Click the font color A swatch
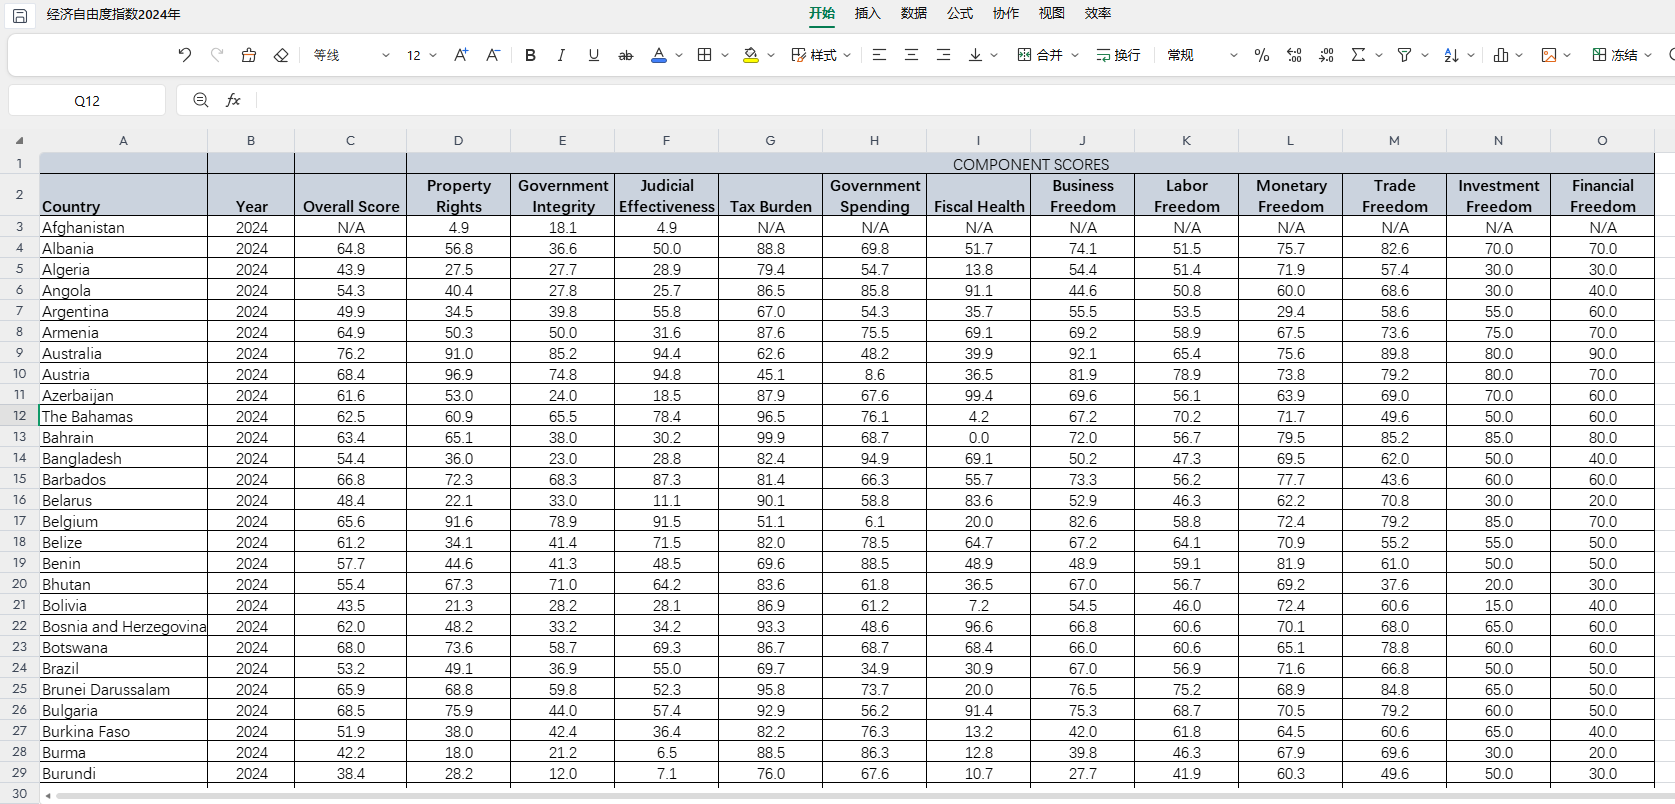The height and width of the screenshot is (804, 1675). tap(659, 55)
